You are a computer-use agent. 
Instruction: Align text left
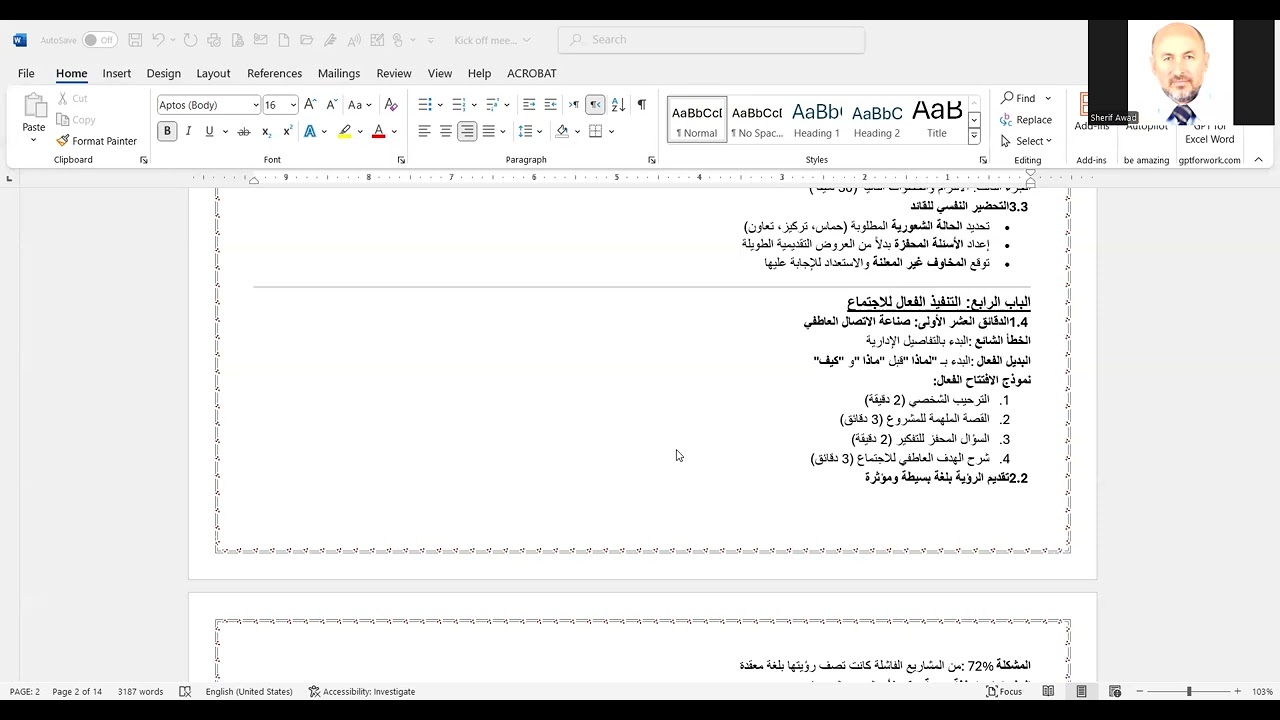[x=424, y=131]
